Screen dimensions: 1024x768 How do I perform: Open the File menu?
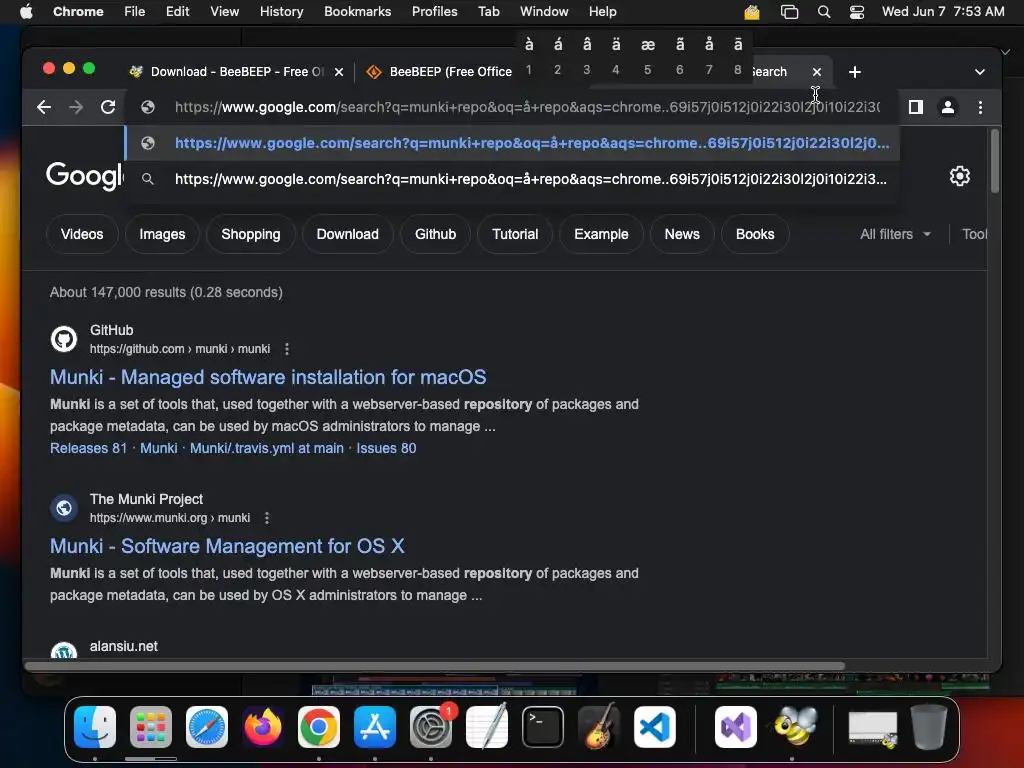click(x=135, y=11)
